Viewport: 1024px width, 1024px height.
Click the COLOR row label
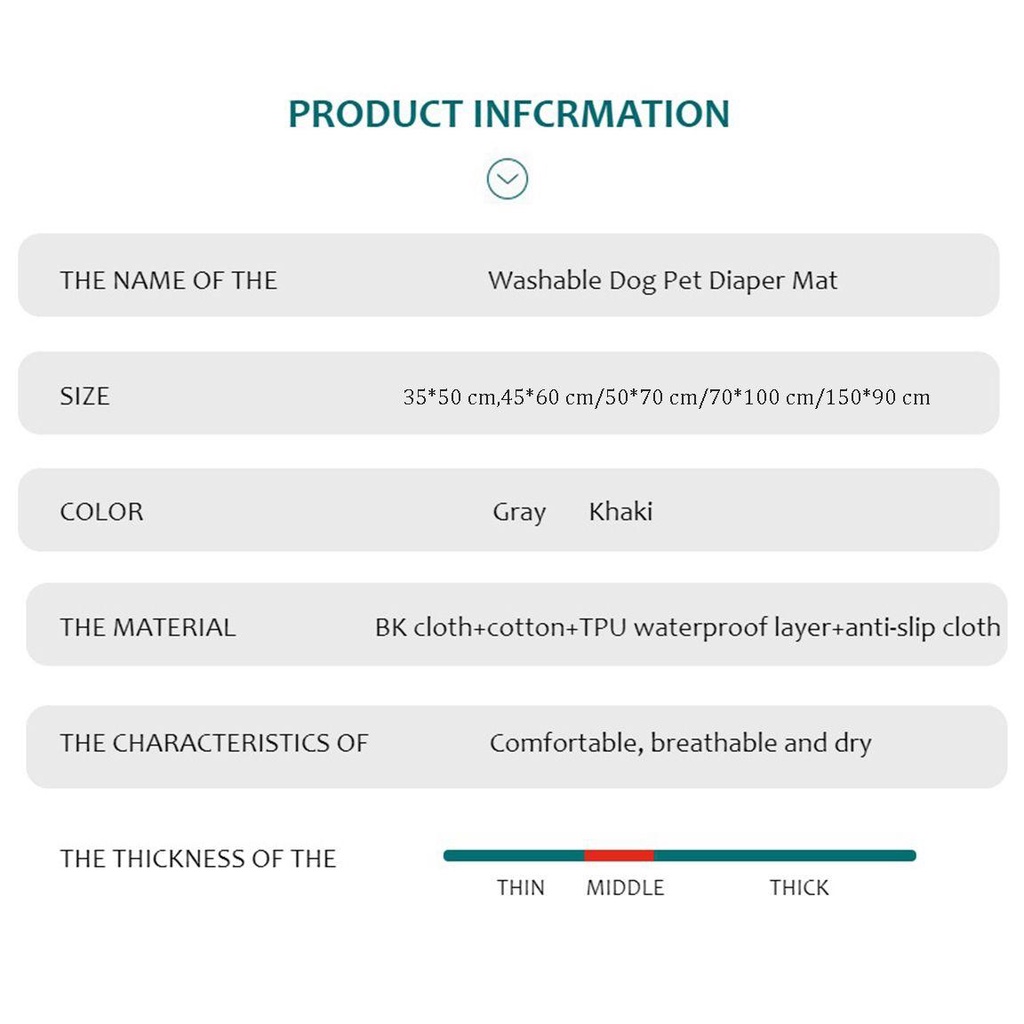pos(102,512)
